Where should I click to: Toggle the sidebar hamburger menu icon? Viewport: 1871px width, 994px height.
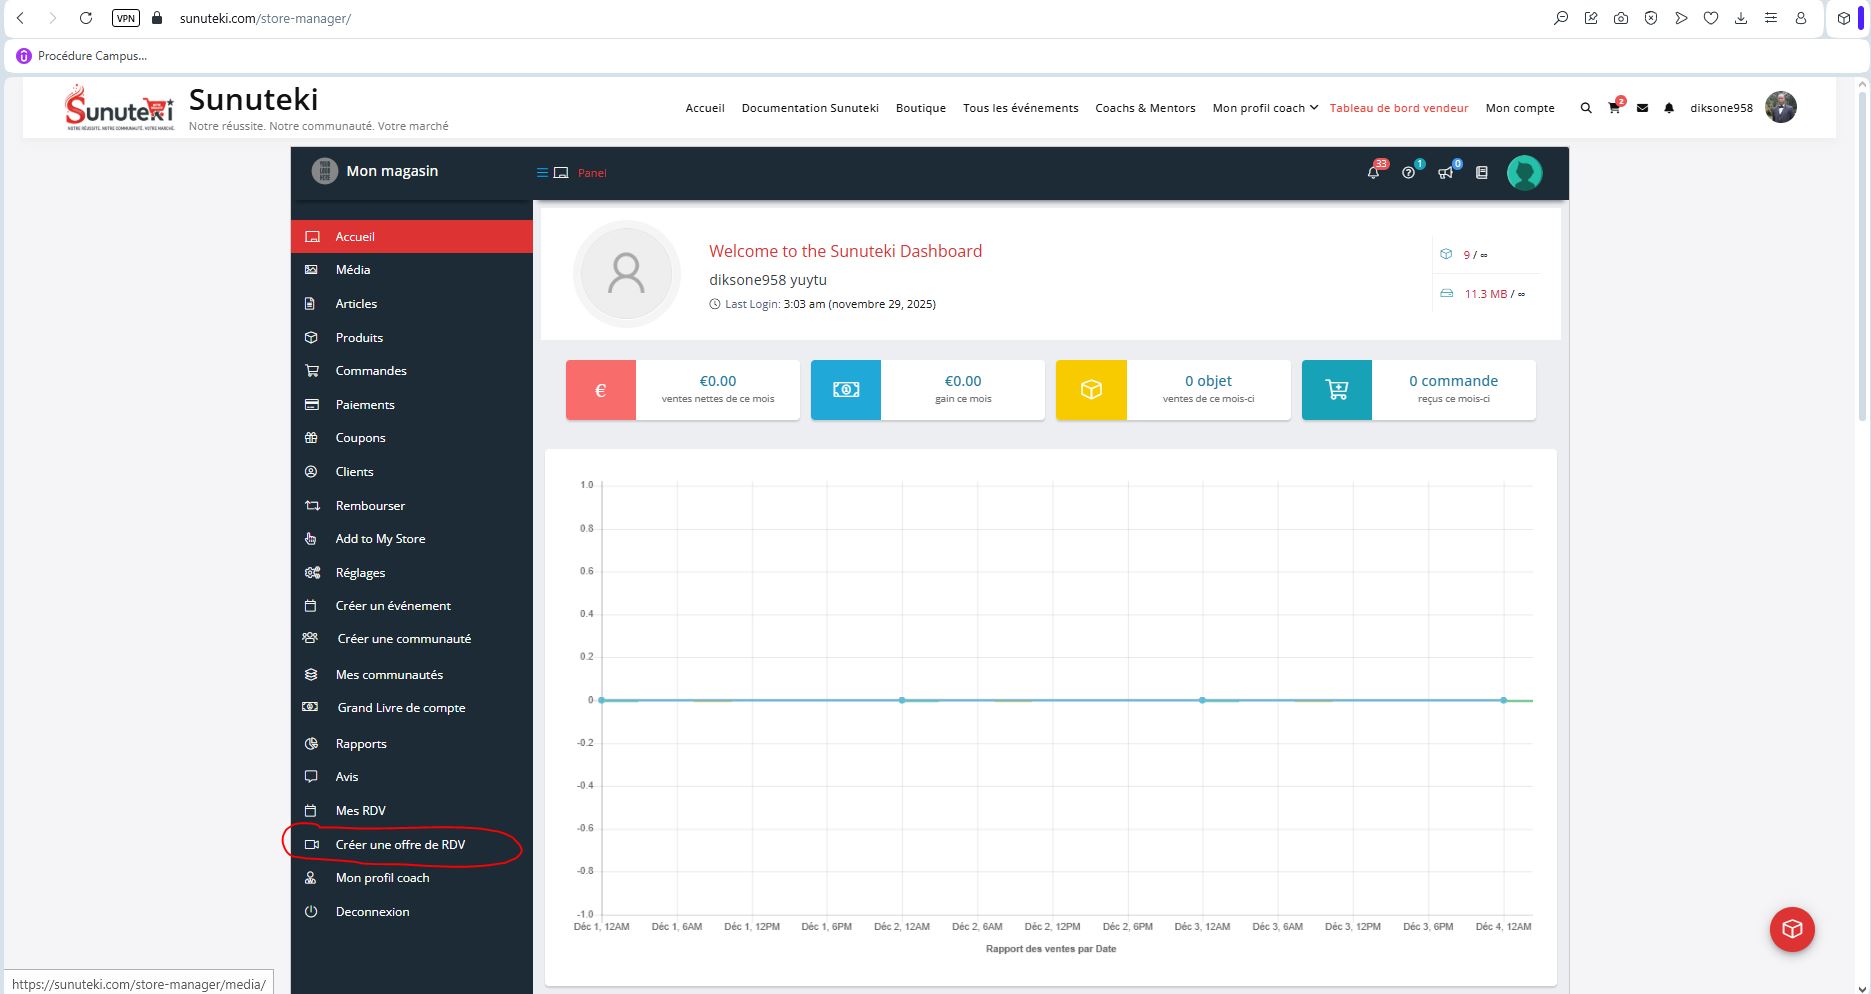click(542, 173)
